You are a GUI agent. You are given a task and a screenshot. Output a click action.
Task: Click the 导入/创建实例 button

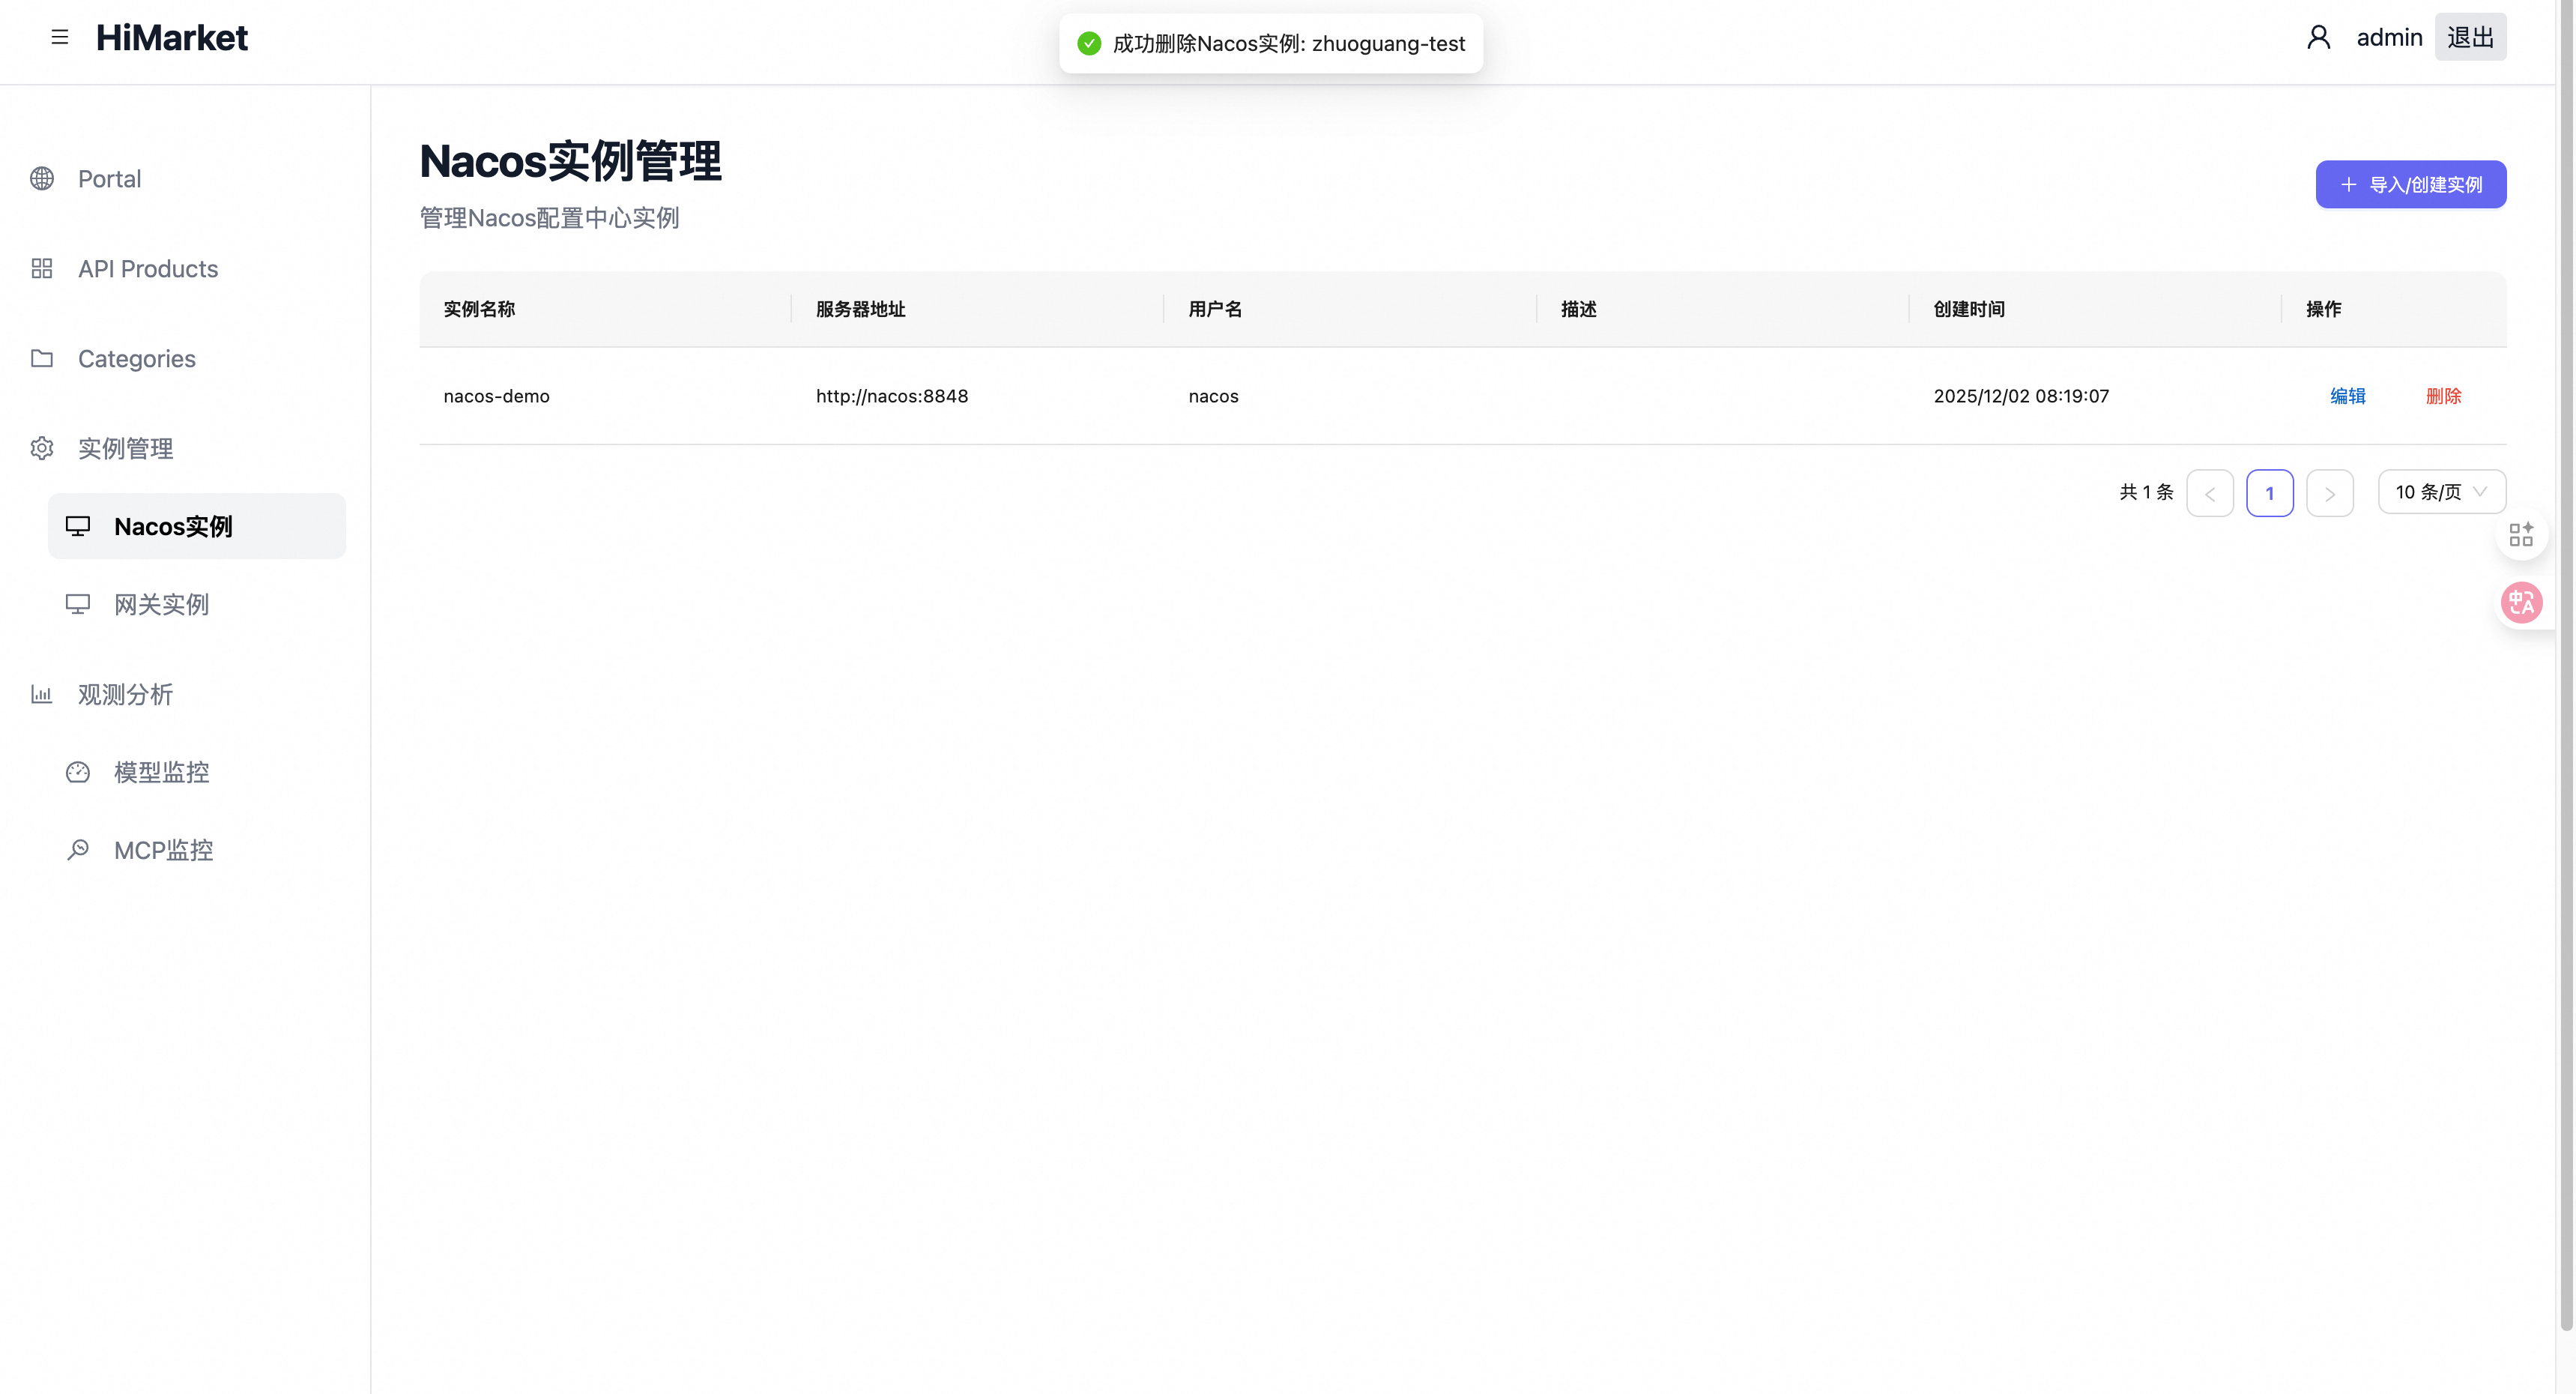click(2410, 184)
